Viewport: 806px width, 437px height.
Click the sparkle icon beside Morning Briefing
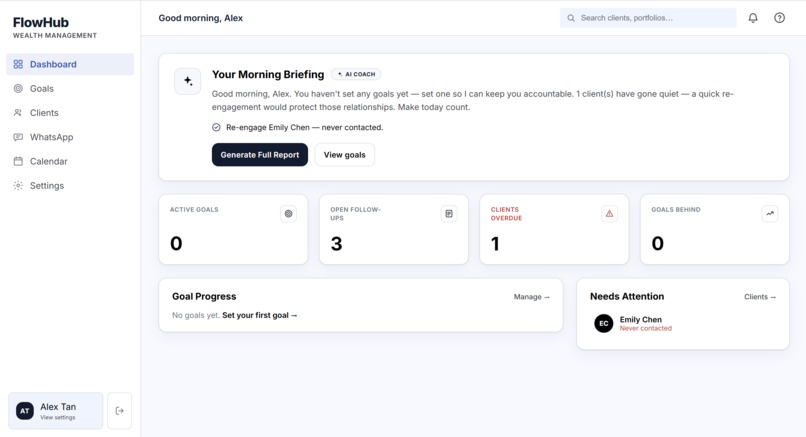pos(188,81)
